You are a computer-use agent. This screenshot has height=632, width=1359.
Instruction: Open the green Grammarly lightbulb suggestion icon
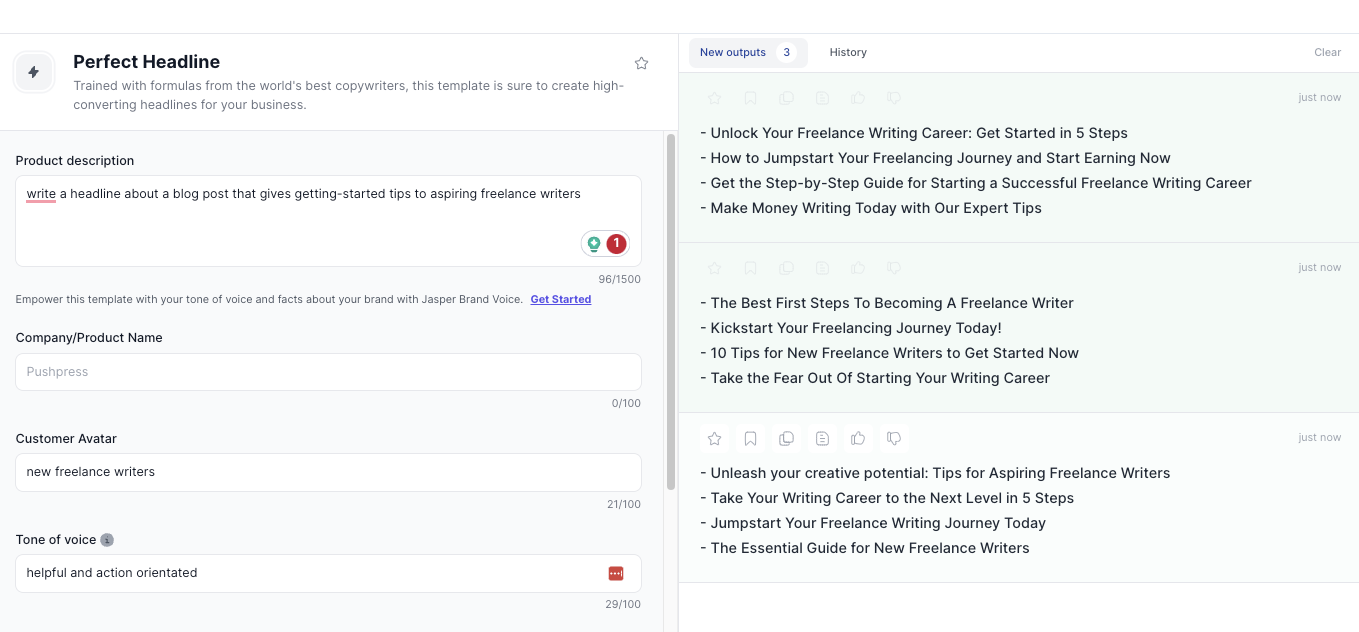point(594,243)
